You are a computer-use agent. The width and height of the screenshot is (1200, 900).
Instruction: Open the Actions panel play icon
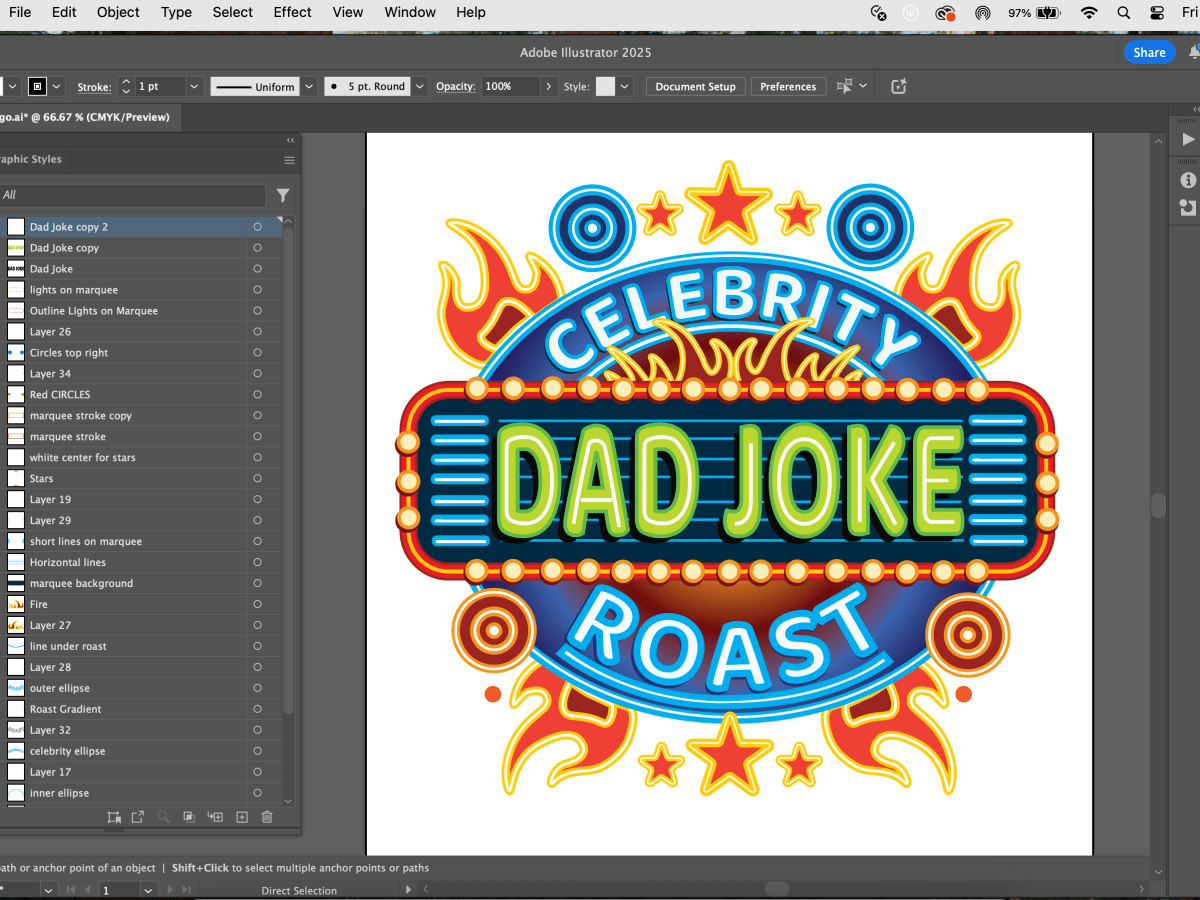click(1188, 140)
